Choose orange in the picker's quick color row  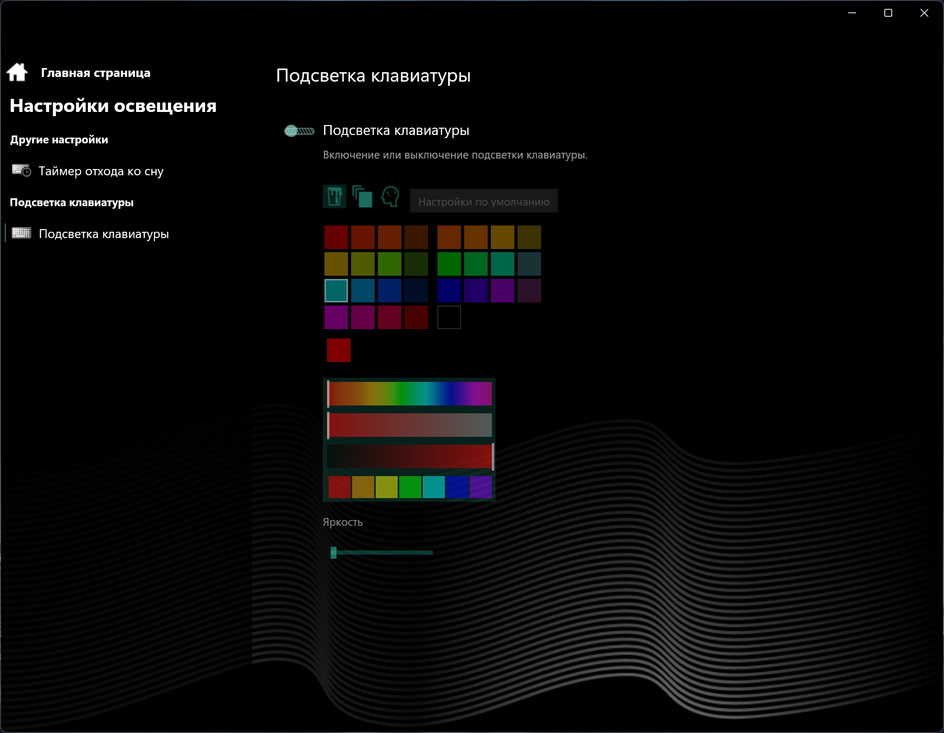tap(363, 487)
